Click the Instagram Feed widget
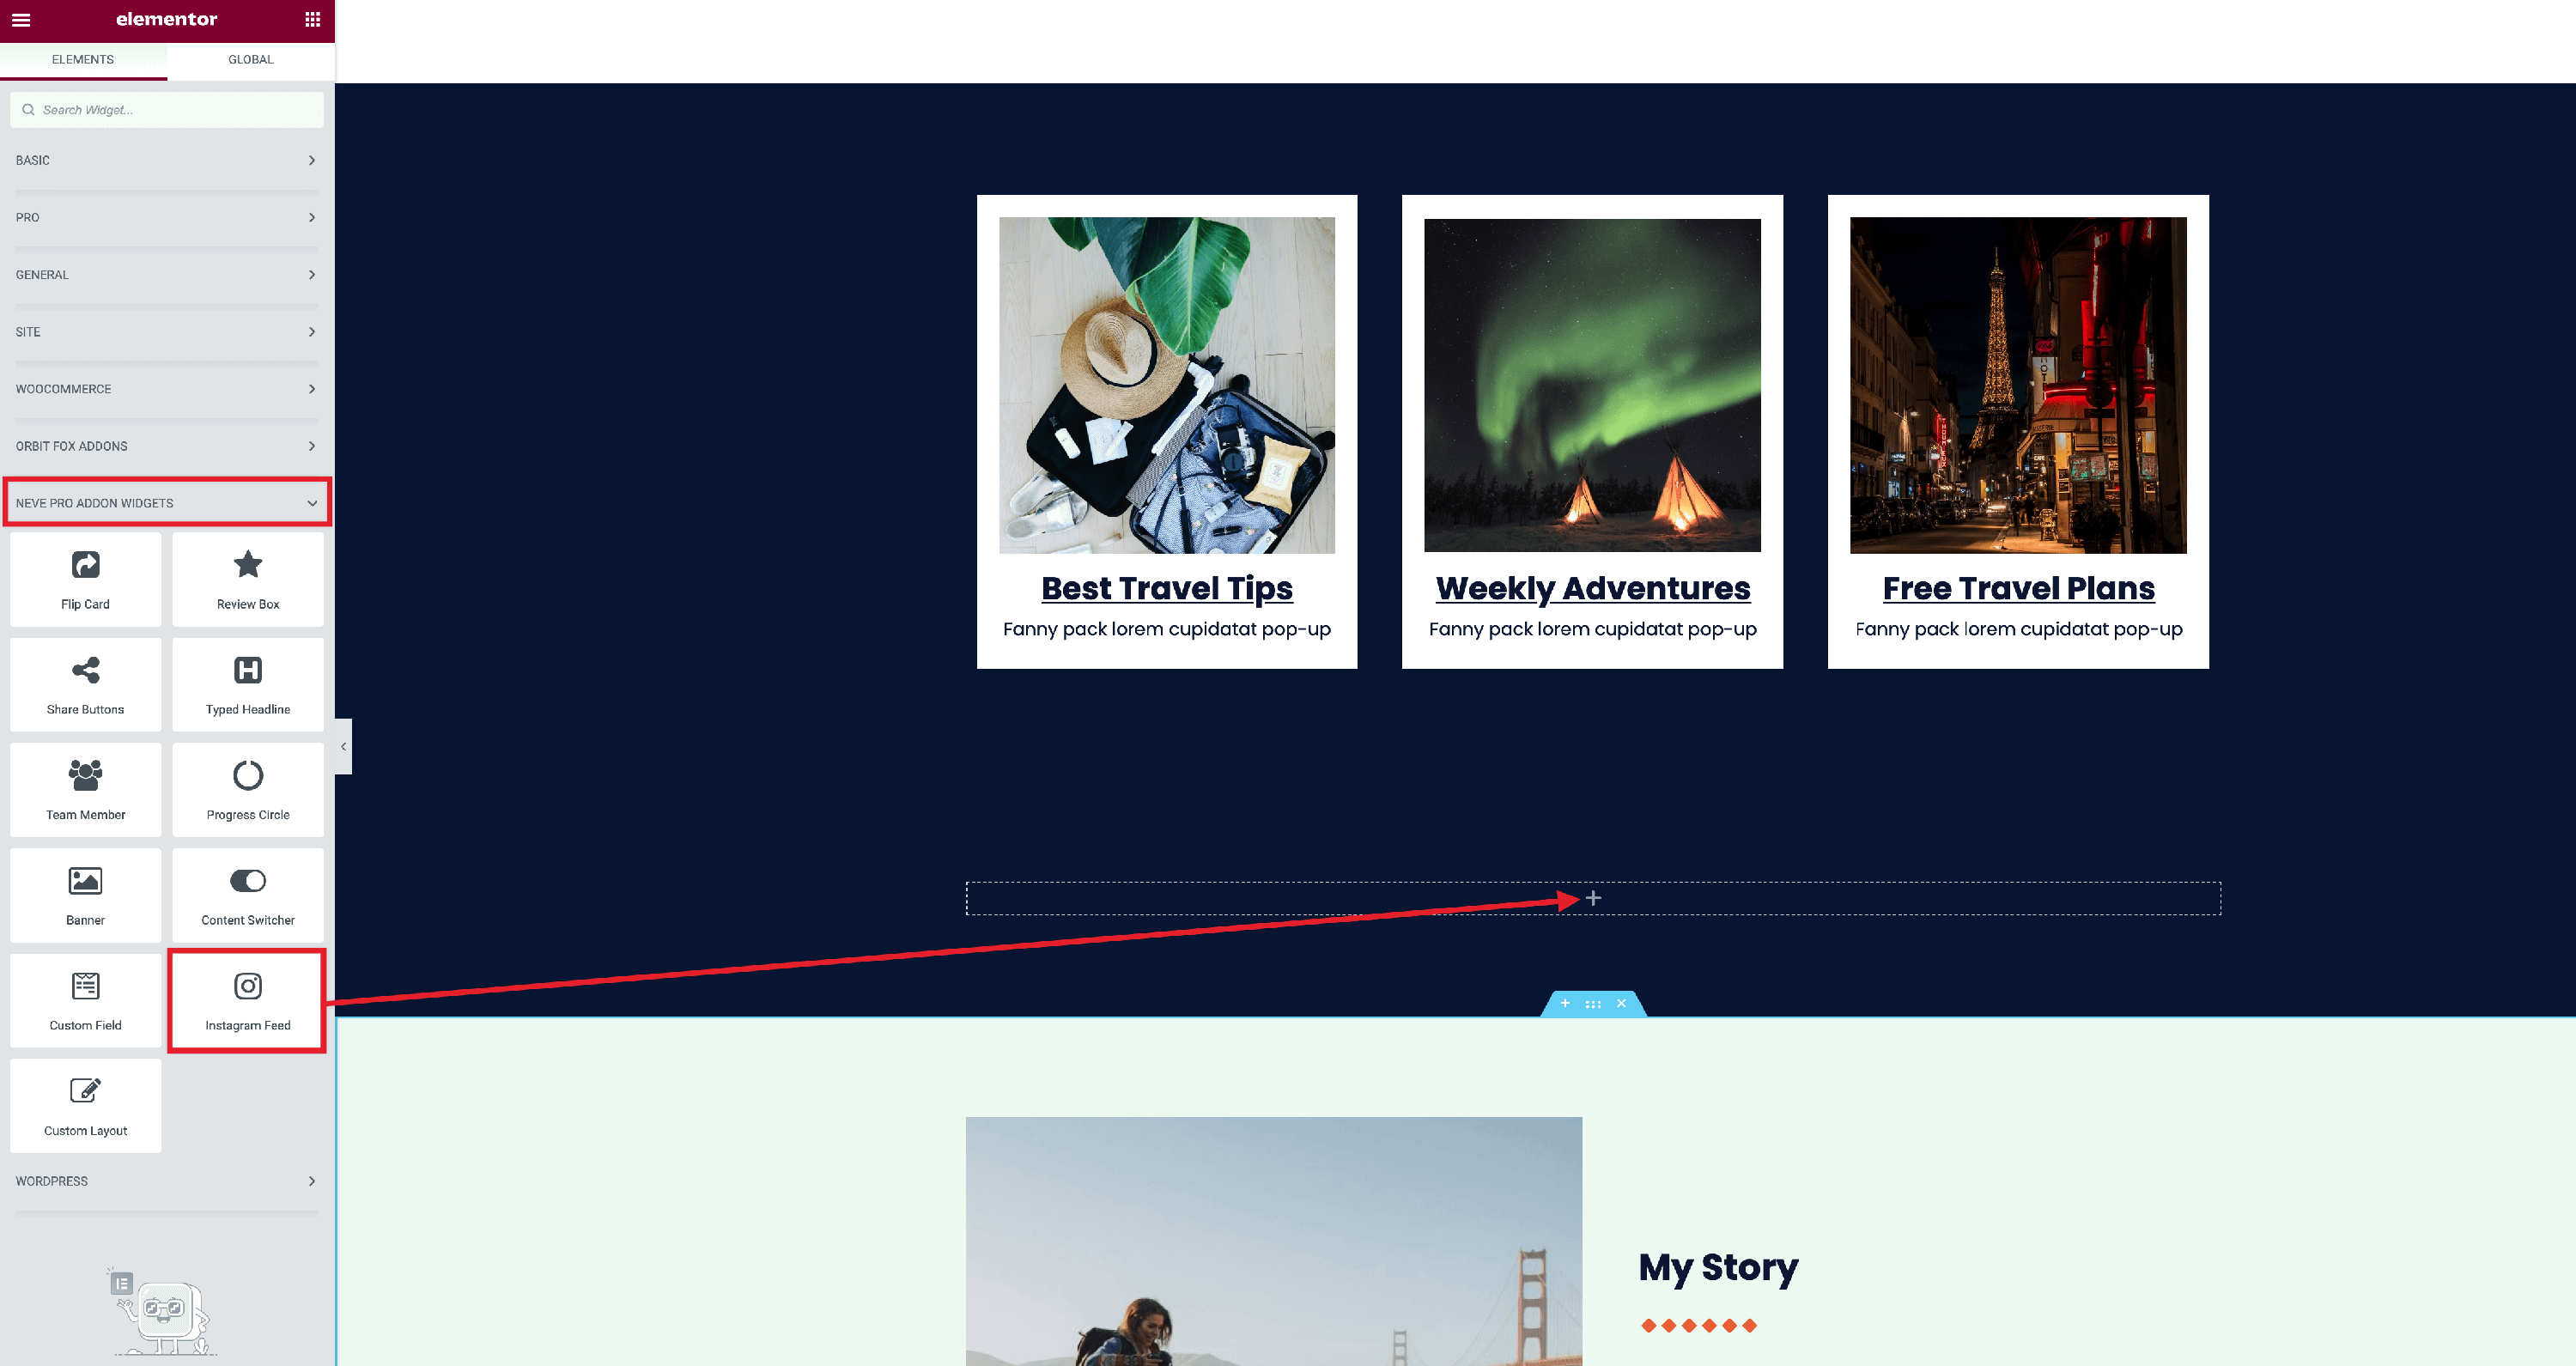 tap(248, 1000)
